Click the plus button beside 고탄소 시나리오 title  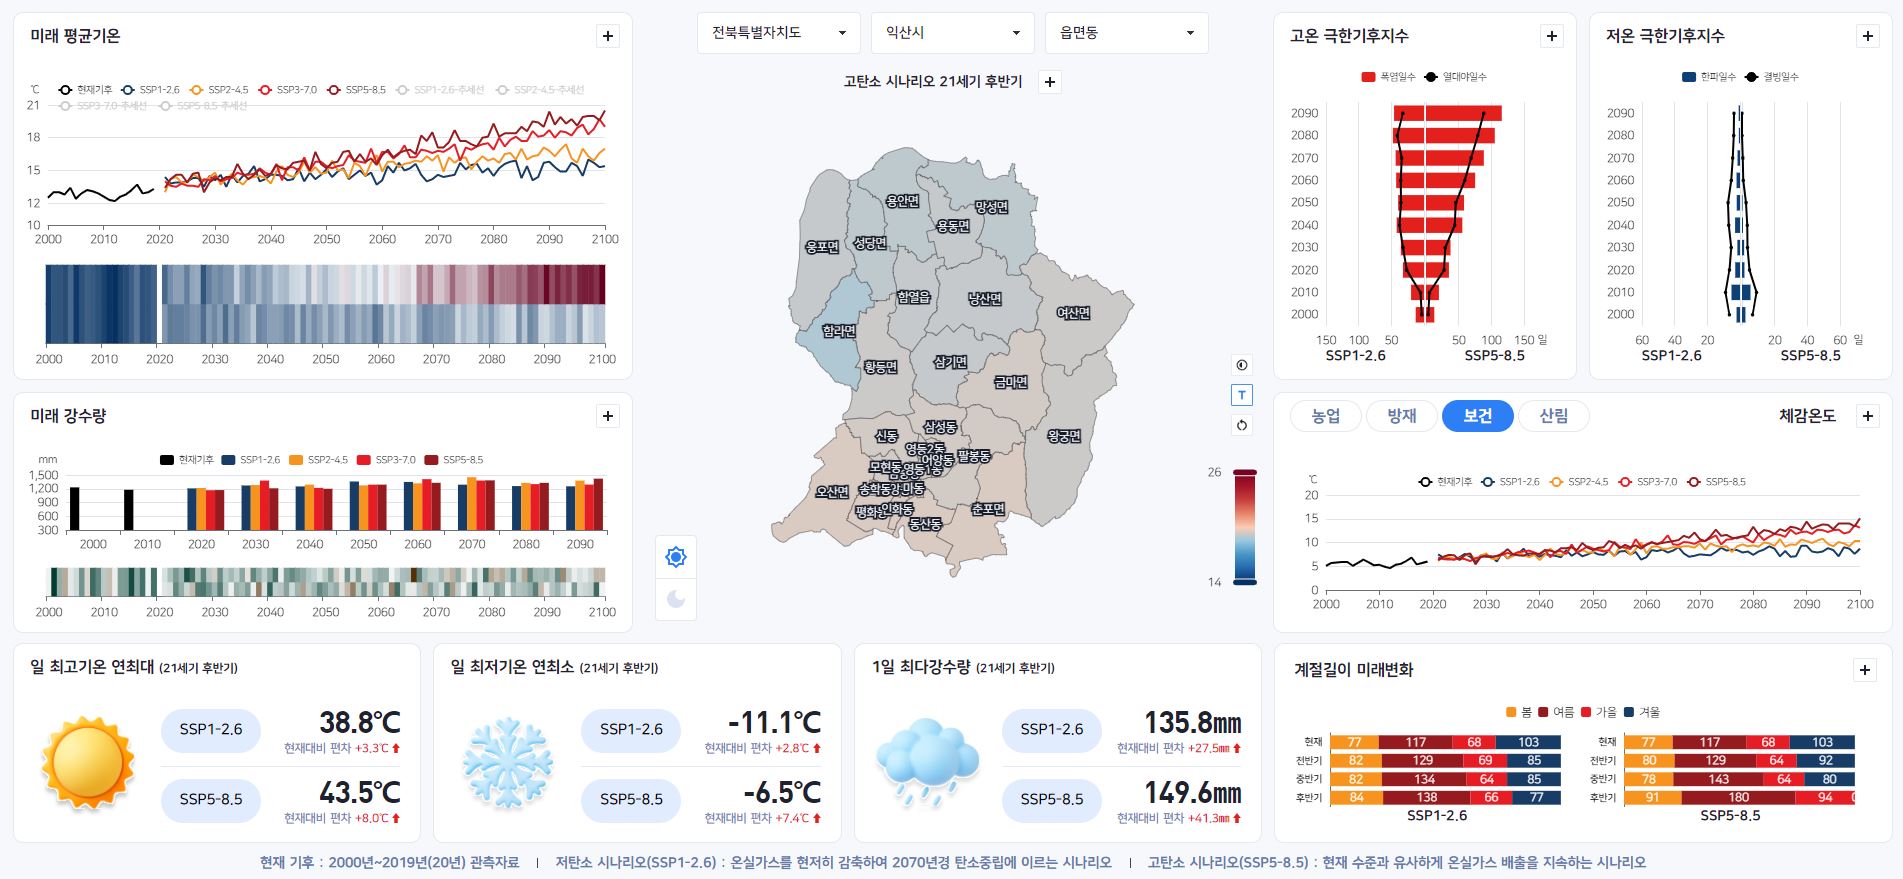click(1050, 82)
